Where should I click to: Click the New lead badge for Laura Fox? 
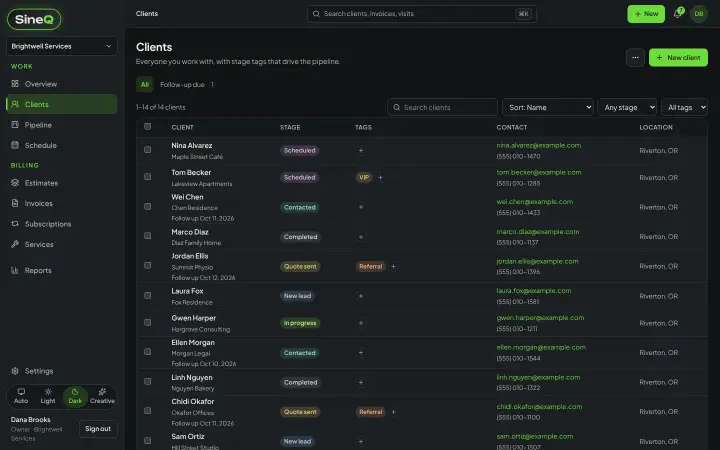pyautogui.click(x=297, y=296)
